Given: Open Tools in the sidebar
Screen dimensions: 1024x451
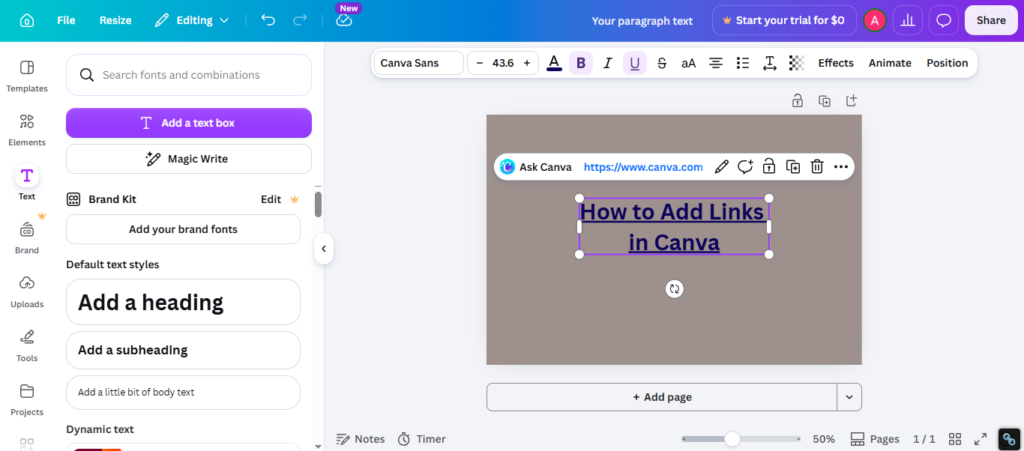Looking at the screenshot, I should pos(27,347).
